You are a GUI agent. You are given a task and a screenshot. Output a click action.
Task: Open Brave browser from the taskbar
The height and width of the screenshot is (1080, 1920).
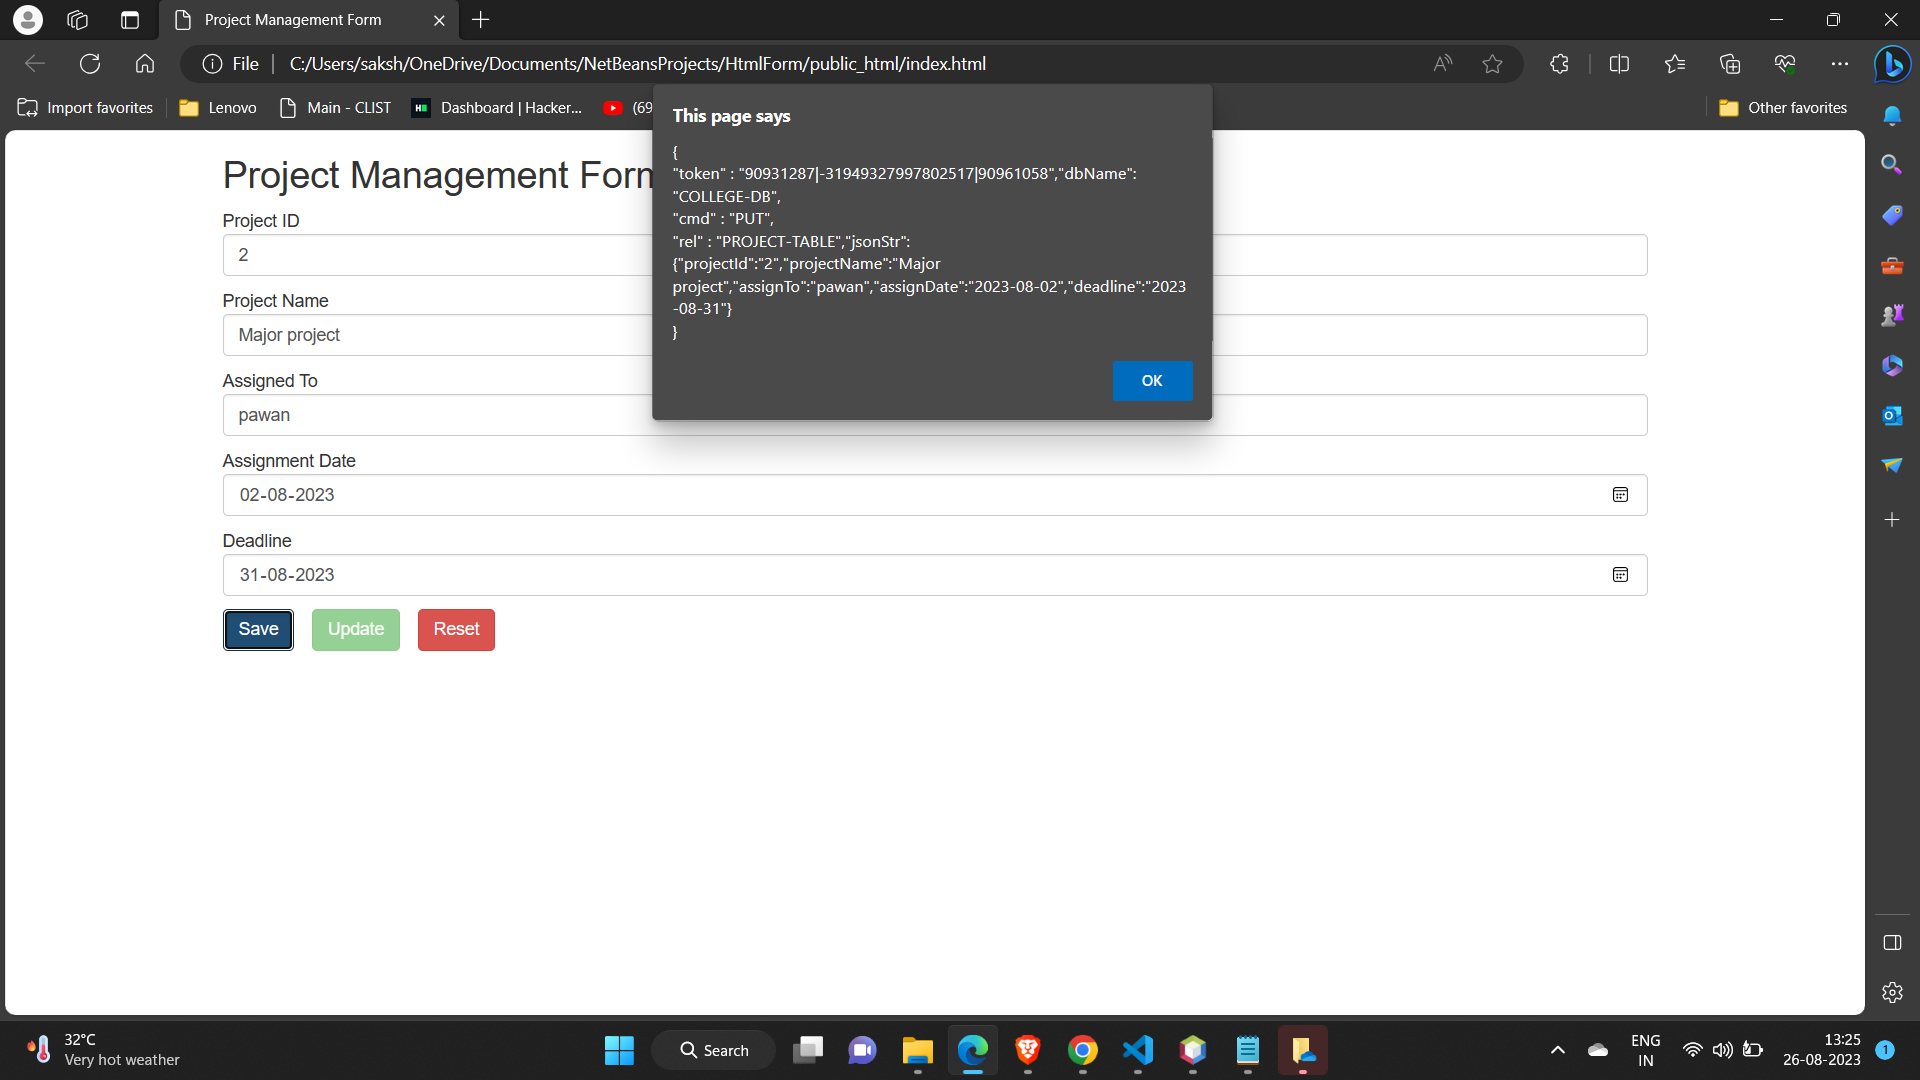(1027, 1050)
